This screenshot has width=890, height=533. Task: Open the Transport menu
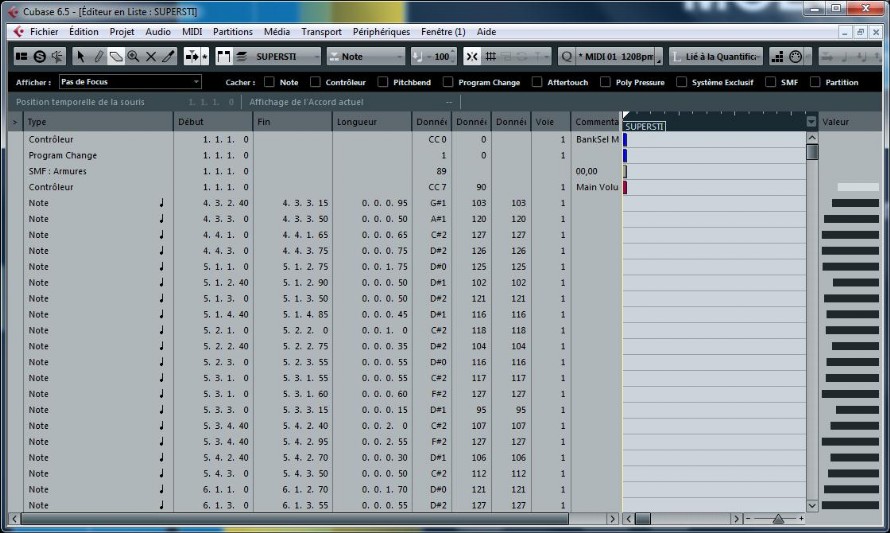pyautogui.click(x=321, y=32)
